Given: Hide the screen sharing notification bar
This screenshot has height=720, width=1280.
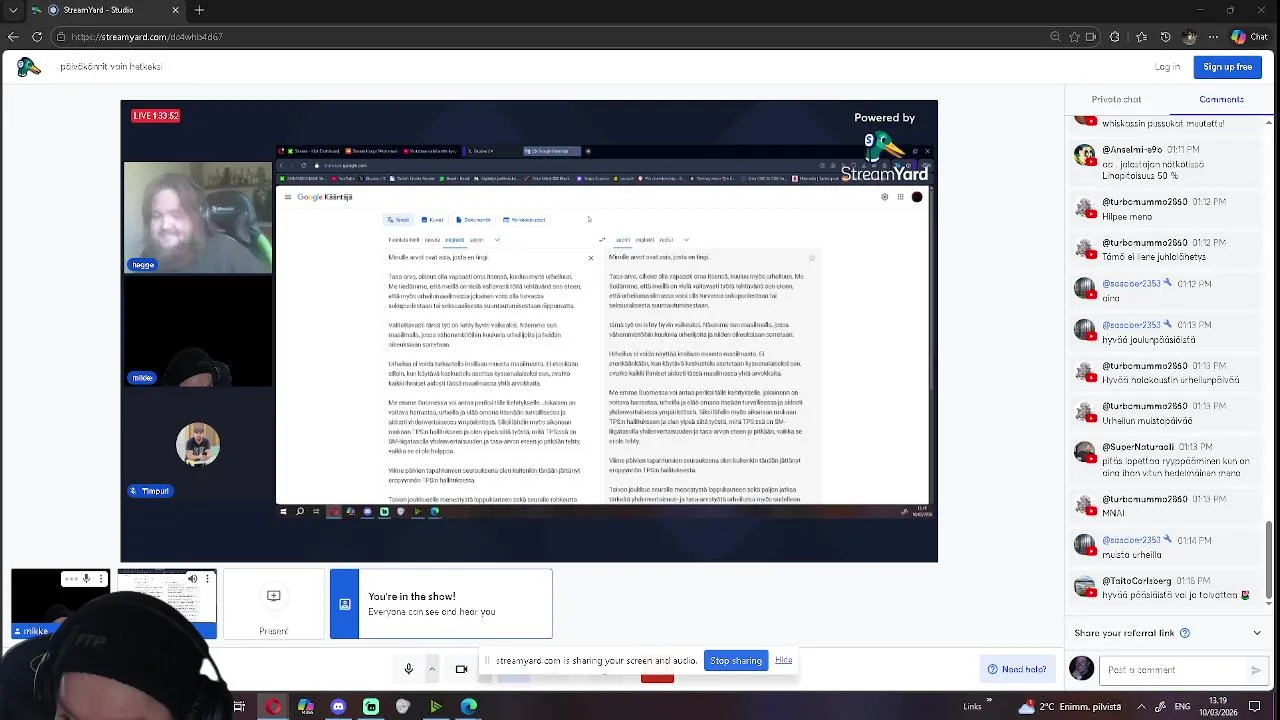Looking at the screenshot, I should pos(783,660).
